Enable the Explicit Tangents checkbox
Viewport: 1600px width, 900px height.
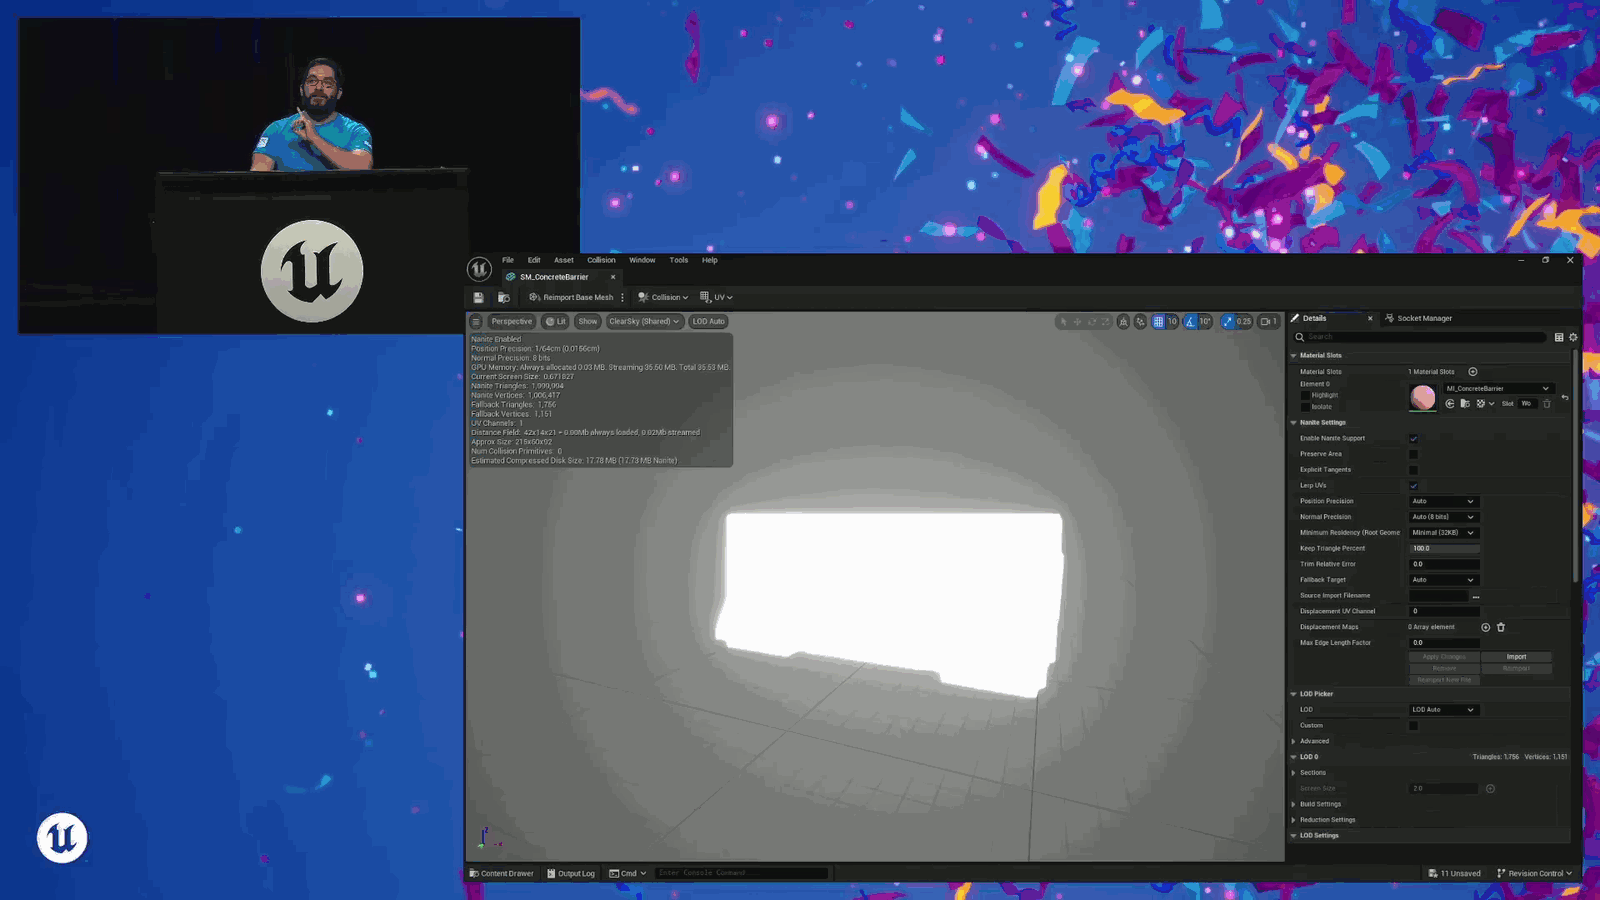click(x=1413, y=470)
